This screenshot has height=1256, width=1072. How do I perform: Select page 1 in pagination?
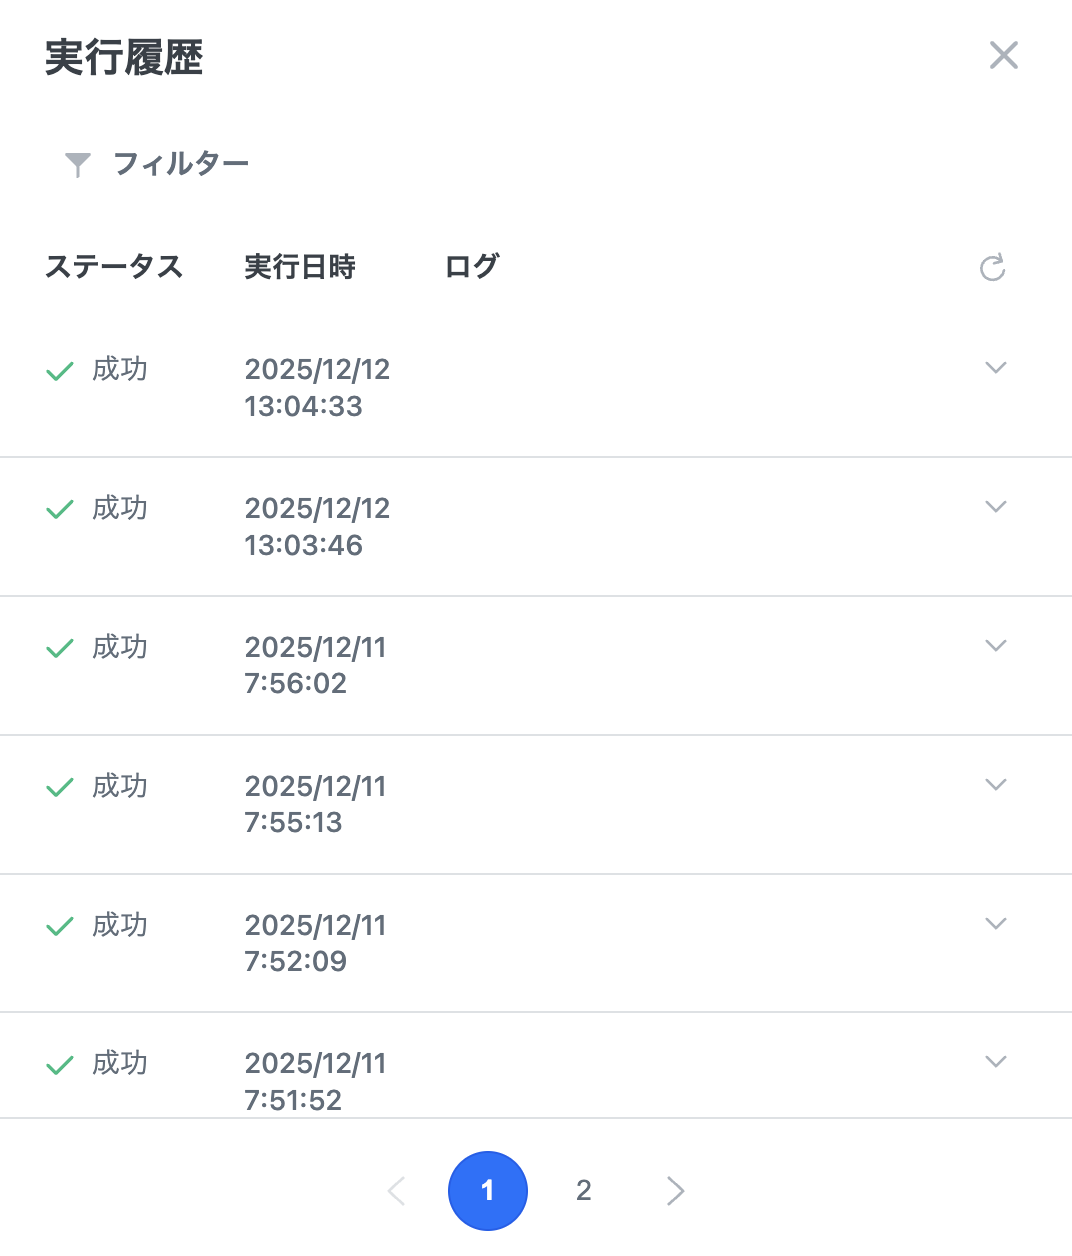488,1190
